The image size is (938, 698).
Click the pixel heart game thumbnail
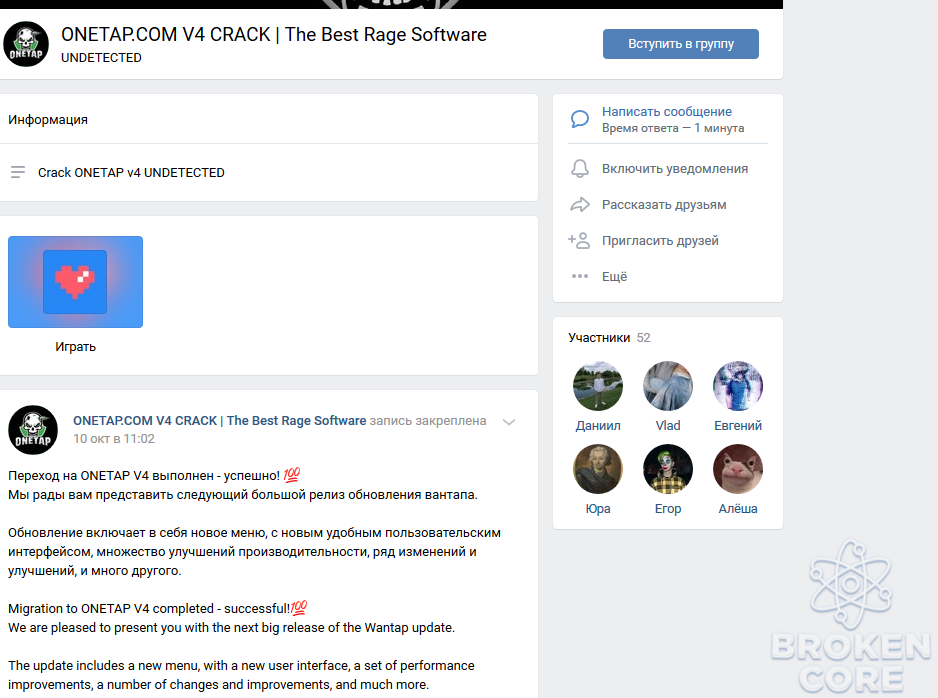click(x=75, y=282)
